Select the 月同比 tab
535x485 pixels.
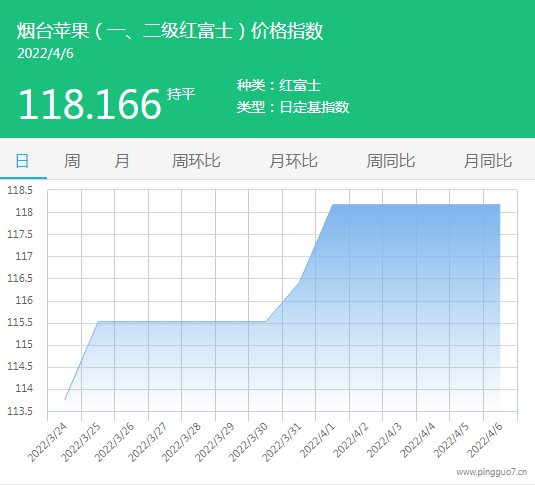tap(488, 161)
